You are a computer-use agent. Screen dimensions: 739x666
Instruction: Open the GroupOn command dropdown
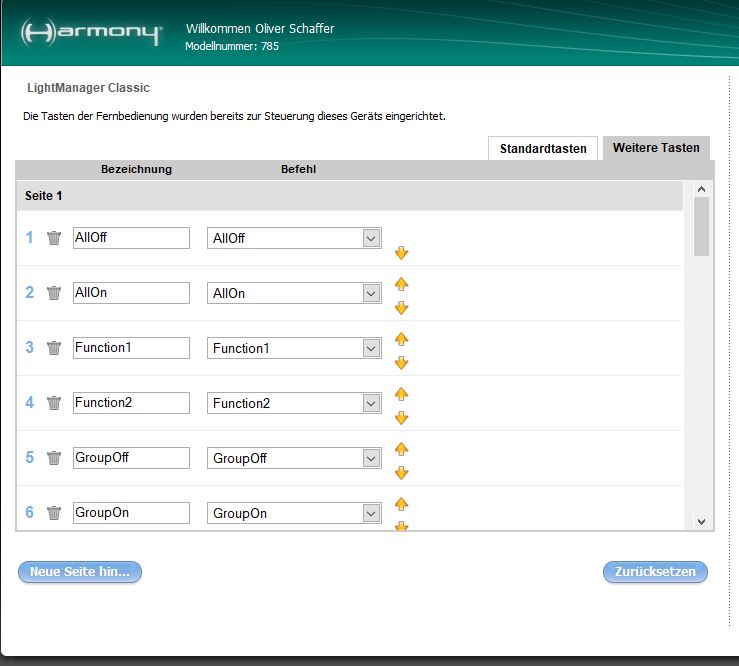[x=371, y=513]
